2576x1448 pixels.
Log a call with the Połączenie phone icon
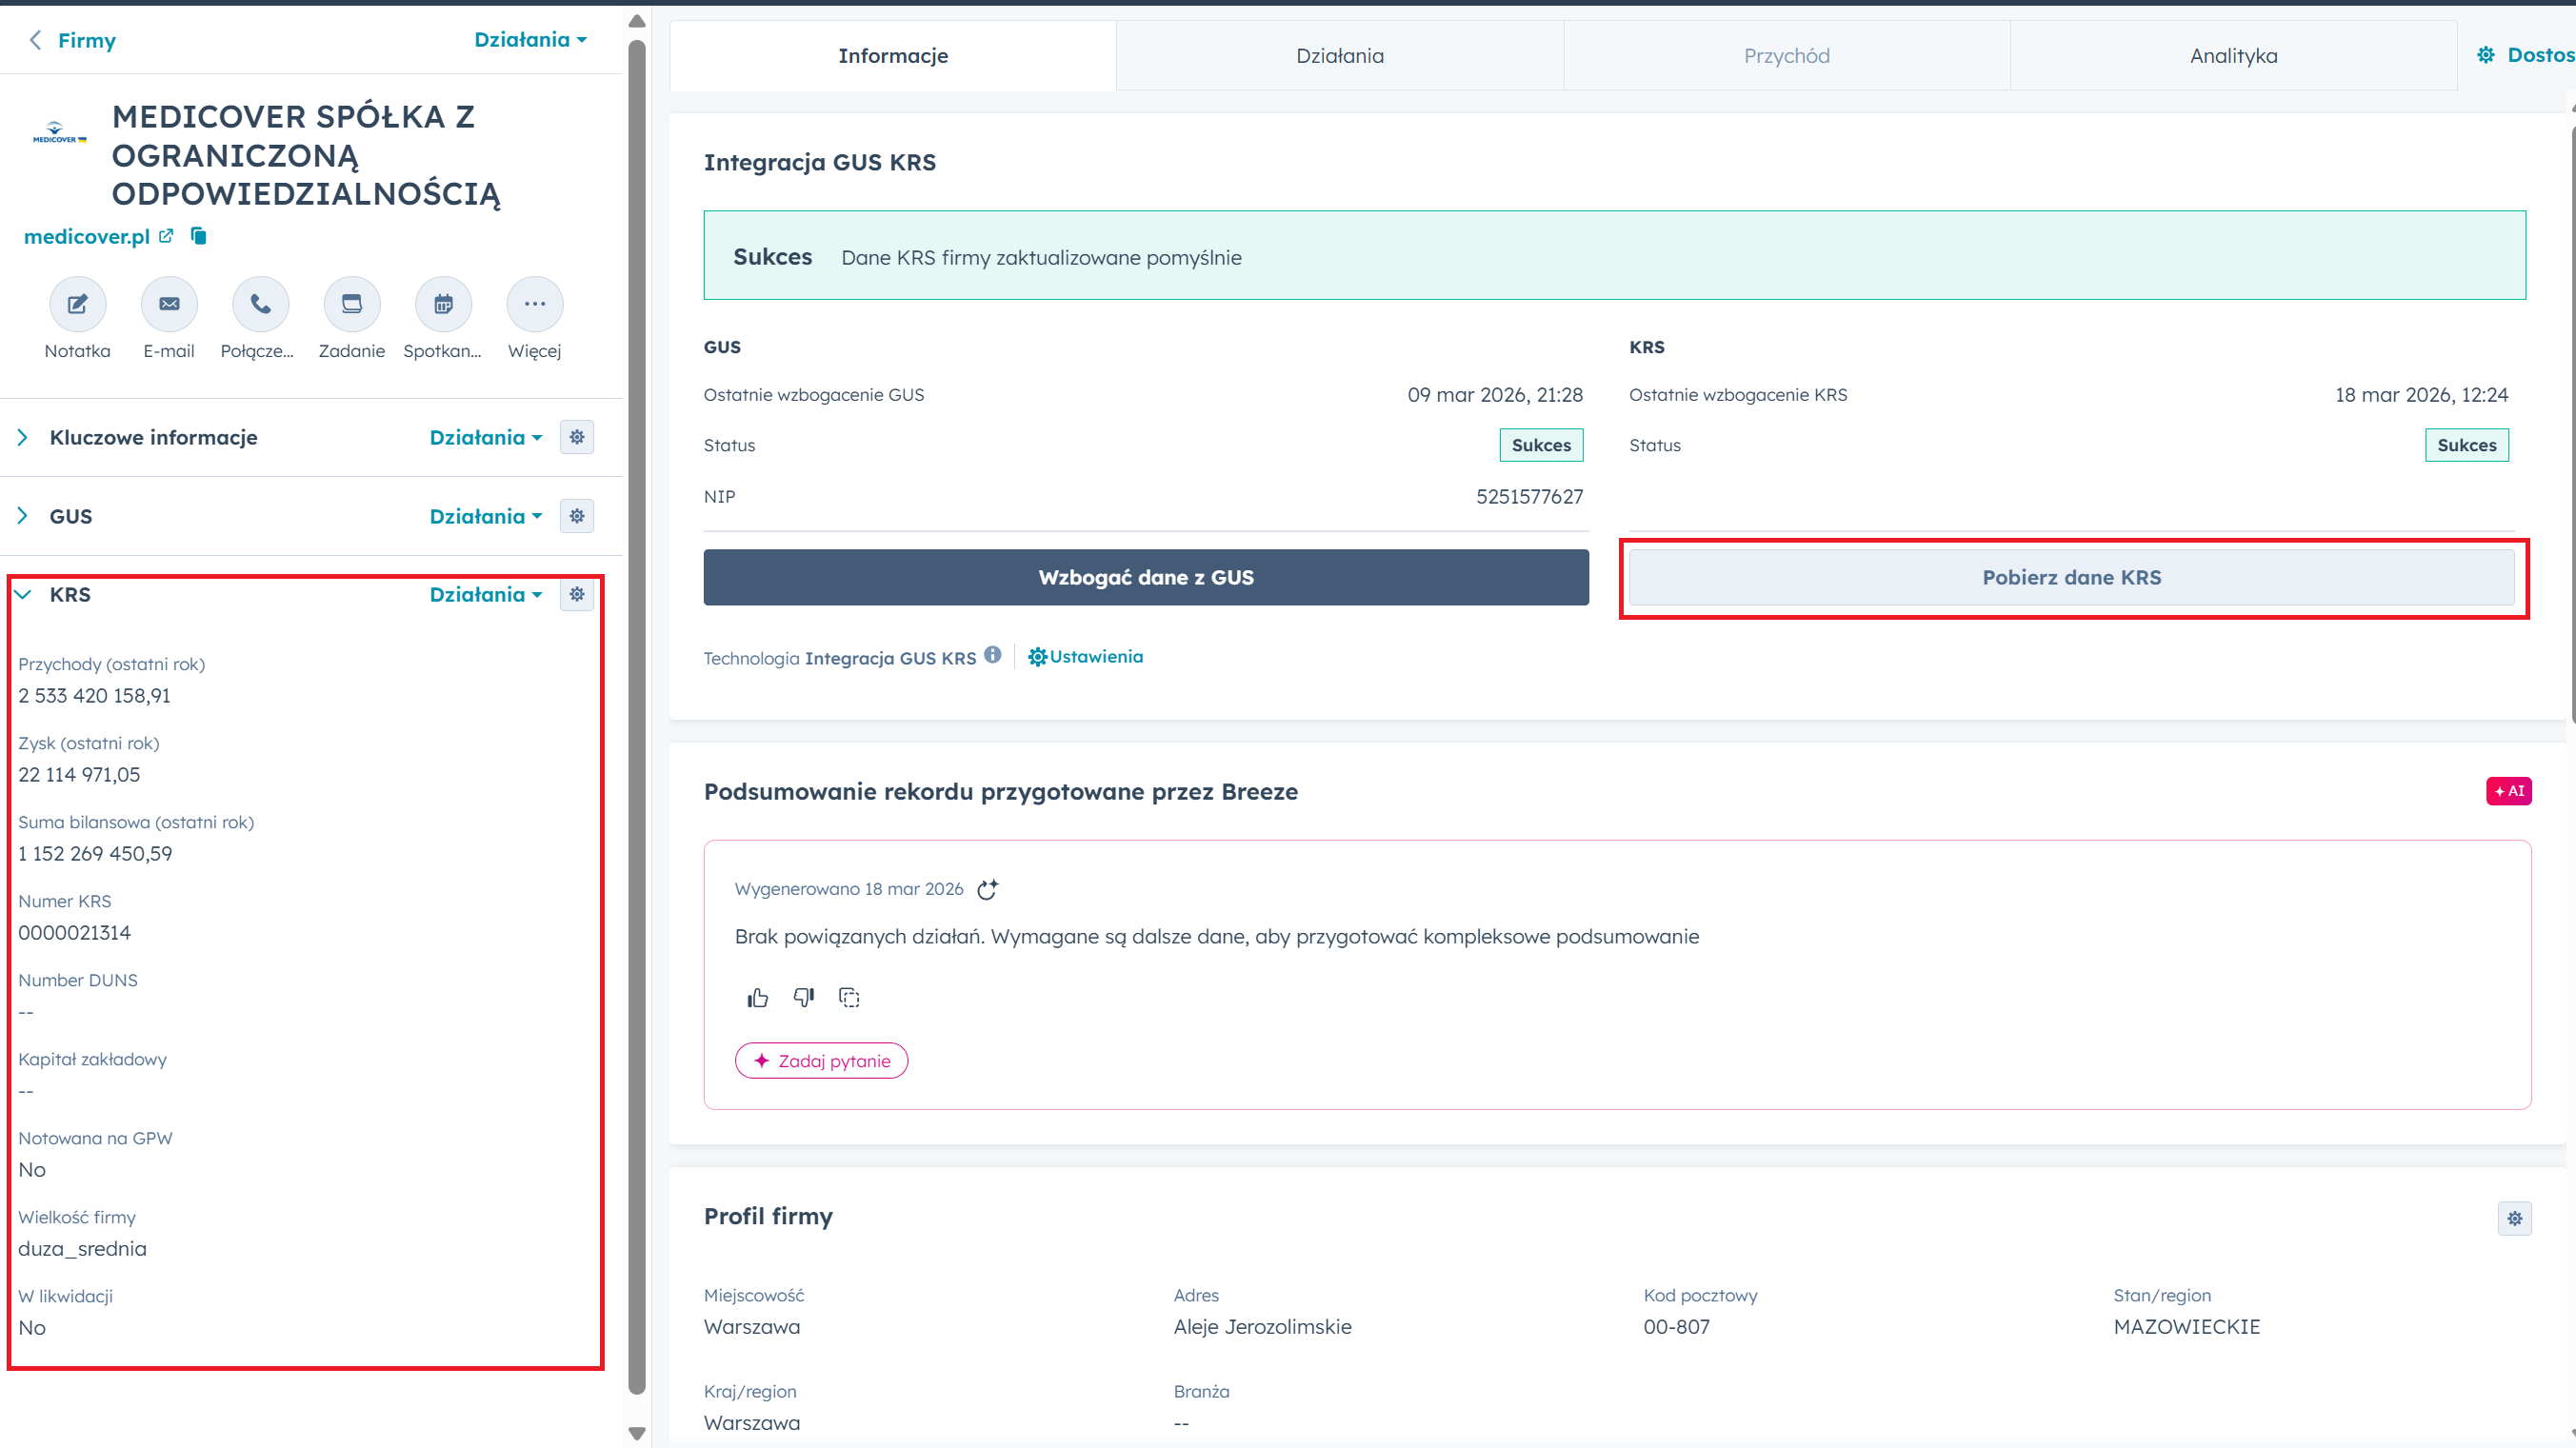(x=260, y=304)
